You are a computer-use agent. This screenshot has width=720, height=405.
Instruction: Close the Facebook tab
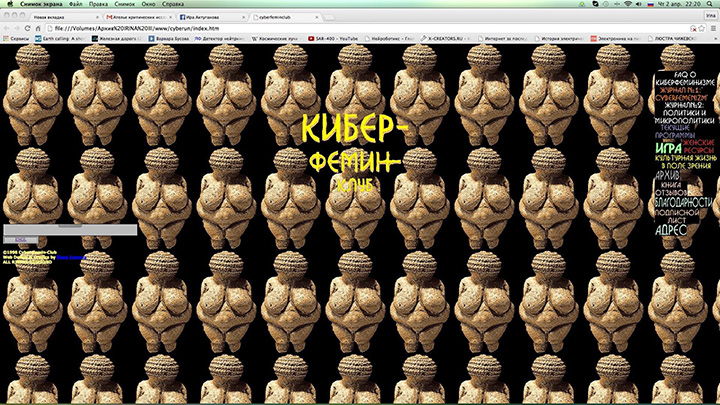click(x=244, y=17)
